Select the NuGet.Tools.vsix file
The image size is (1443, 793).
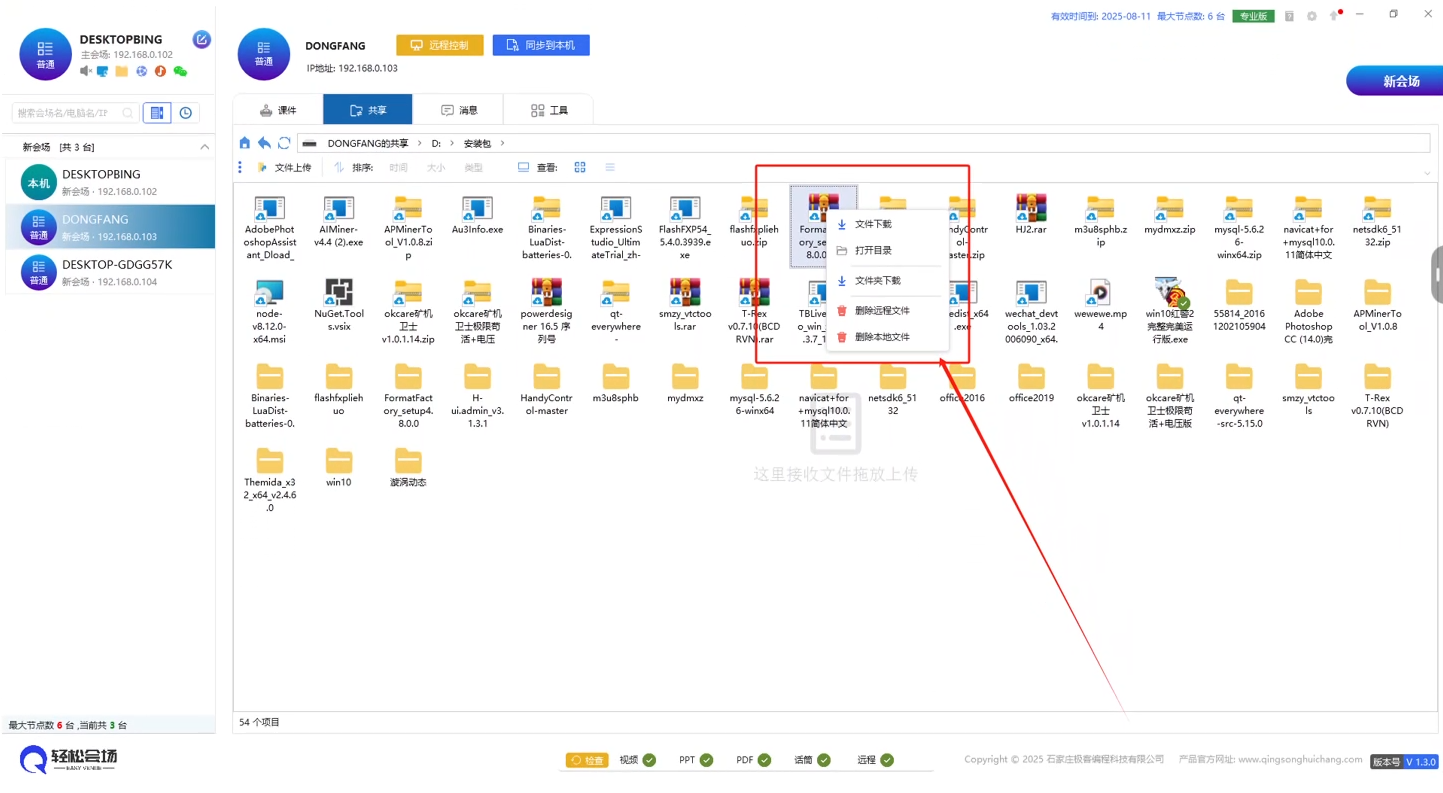click(x=339, y=305)
